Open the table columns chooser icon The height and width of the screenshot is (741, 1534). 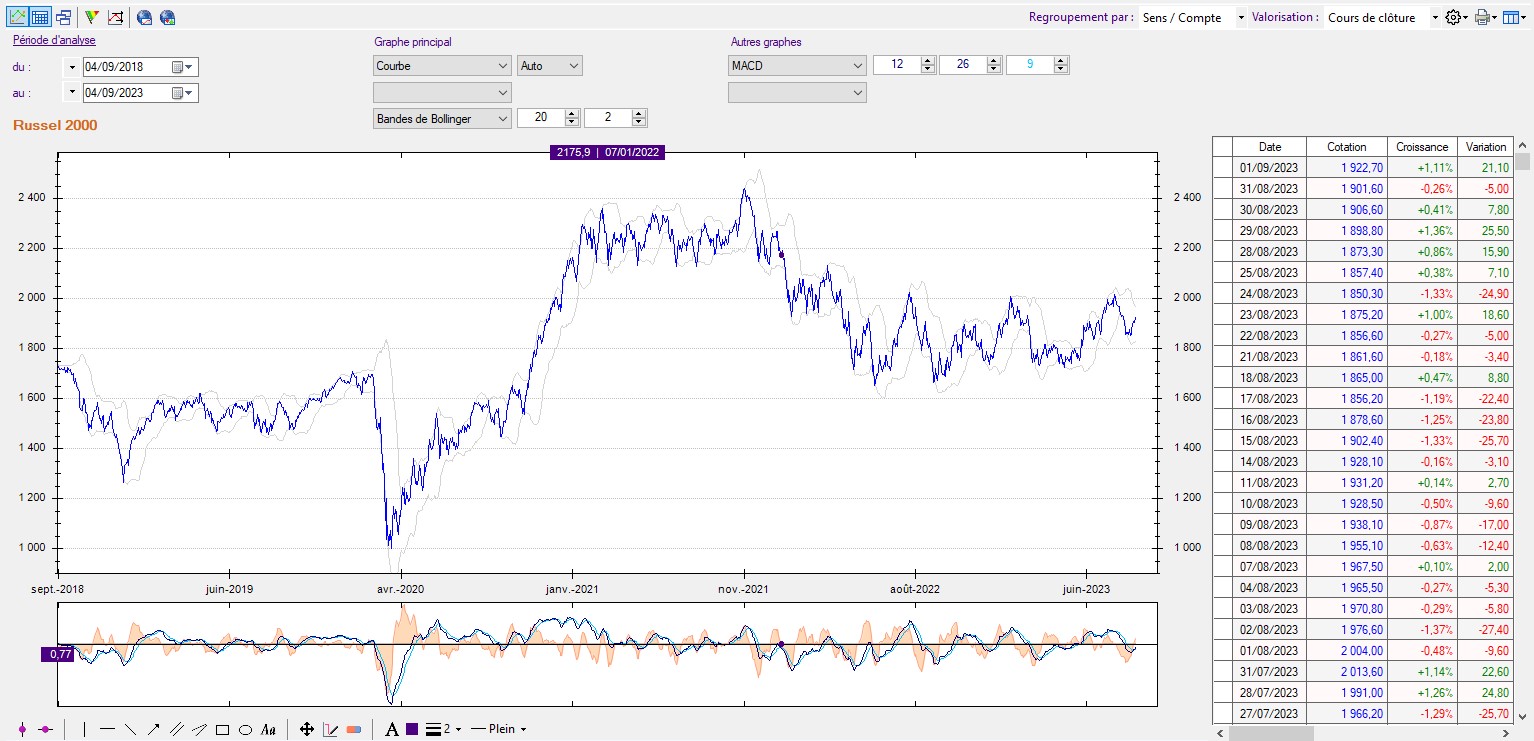tap(1514, 17)
